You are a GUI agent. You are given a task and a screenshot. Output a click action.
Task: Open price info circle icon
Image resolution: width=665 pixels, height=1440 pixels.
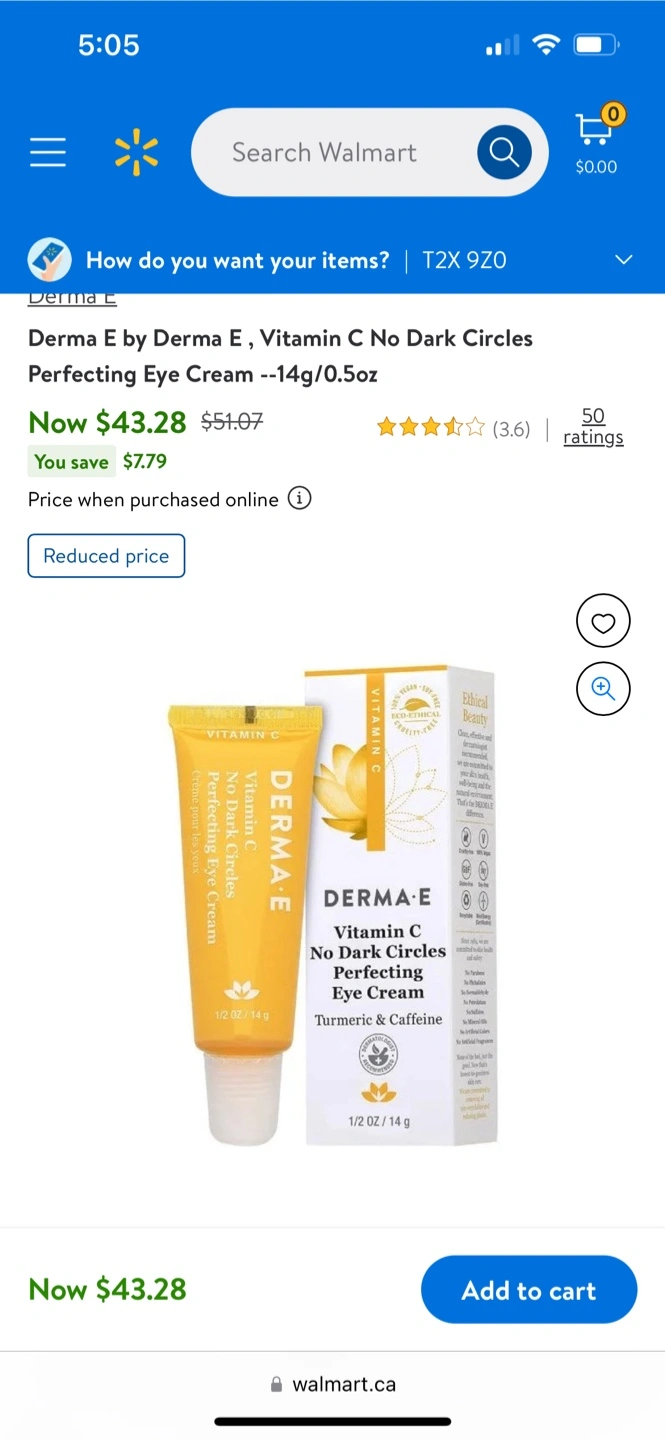tap(300, 498)
